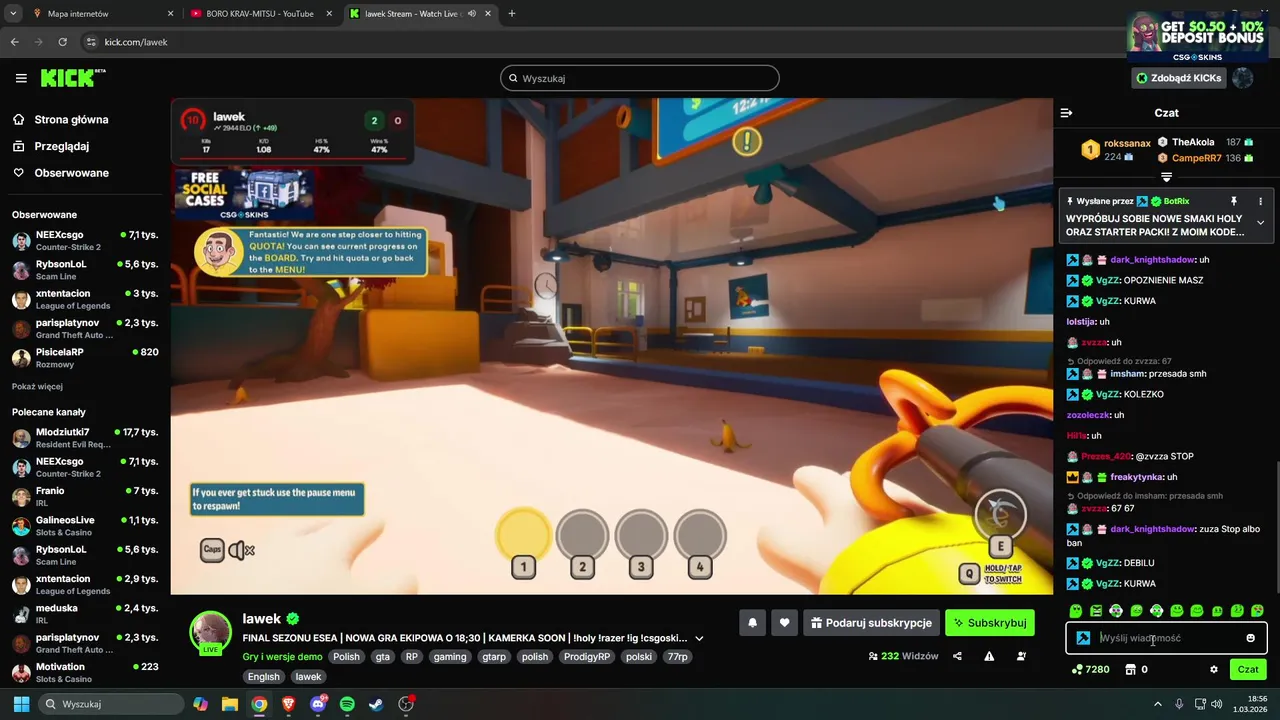The width and height of the screenshot is (1280, 720).
Task: Send message with green Czat button
Action: [x=1248, y=669]
